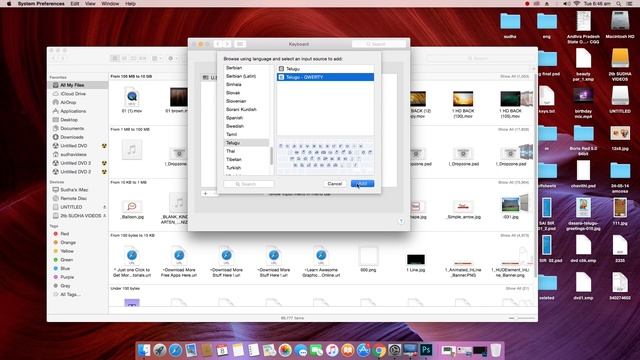Image resolution: width=640 pixels, height=360 pixels.
Task: Click Finder icon size slider
Action: [521, 318]
